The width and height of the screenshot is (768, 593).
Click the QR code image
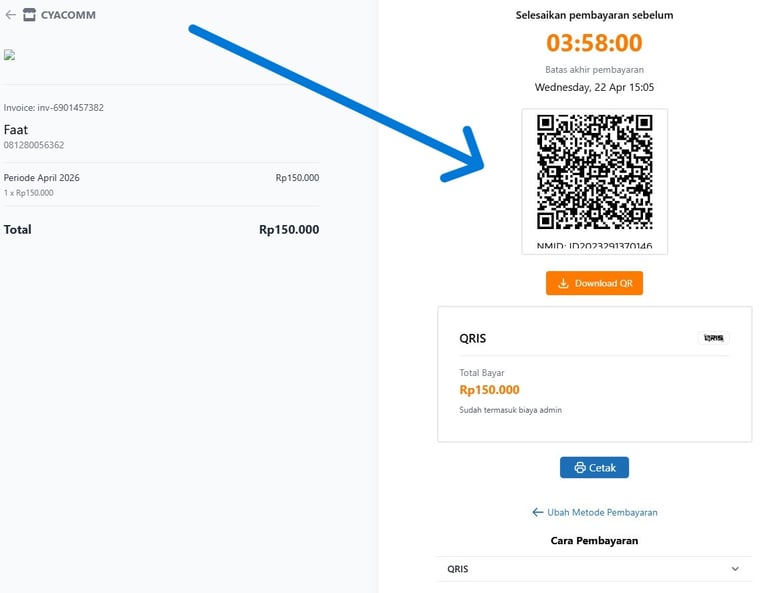click(x=594, y=172)
